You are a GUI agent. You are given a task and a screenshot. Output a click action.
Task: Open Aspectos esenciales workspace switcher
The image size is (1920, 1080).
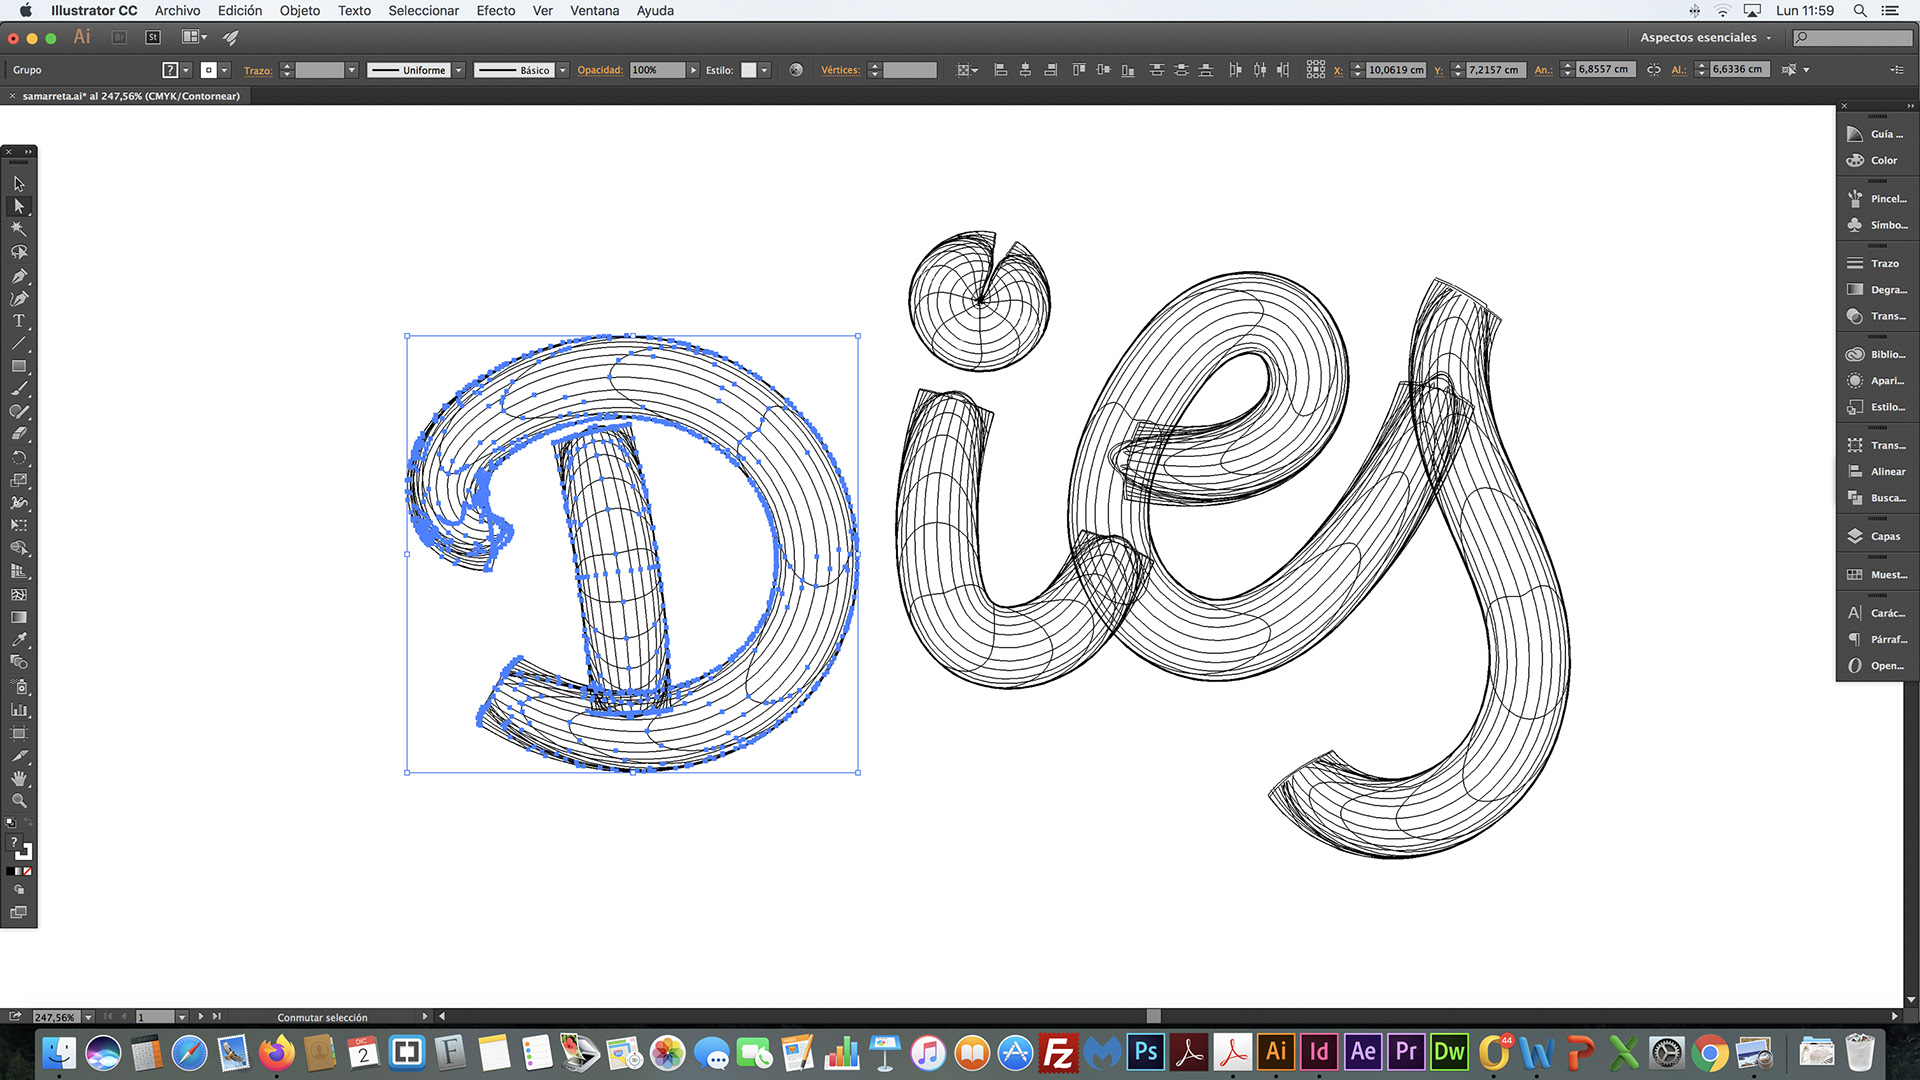[x=1705, y=38]
